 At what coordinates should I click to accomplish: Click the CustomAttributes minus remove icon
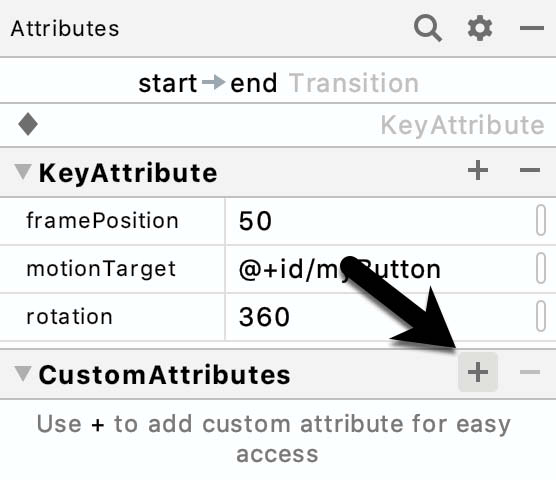[530, 372]
